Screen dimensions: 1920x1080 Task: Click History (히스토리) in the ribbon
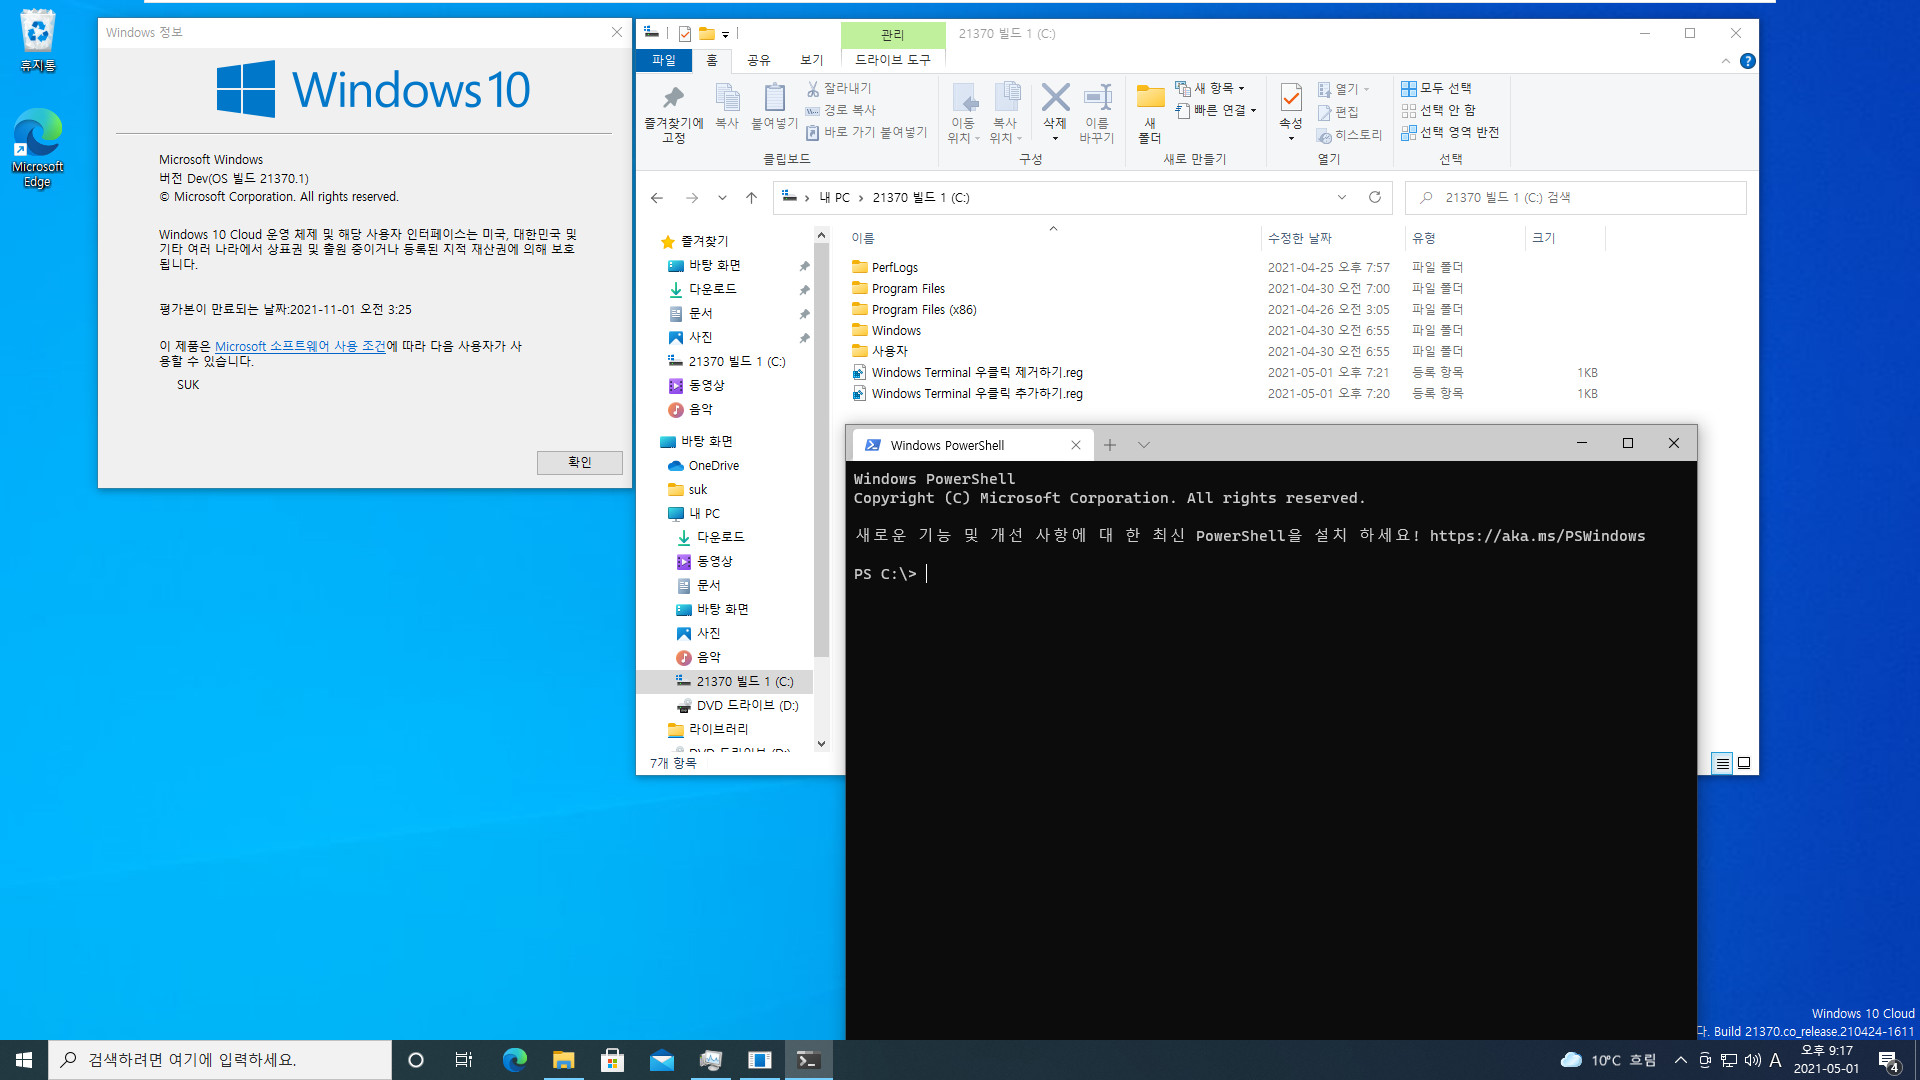coord(1349,135)
